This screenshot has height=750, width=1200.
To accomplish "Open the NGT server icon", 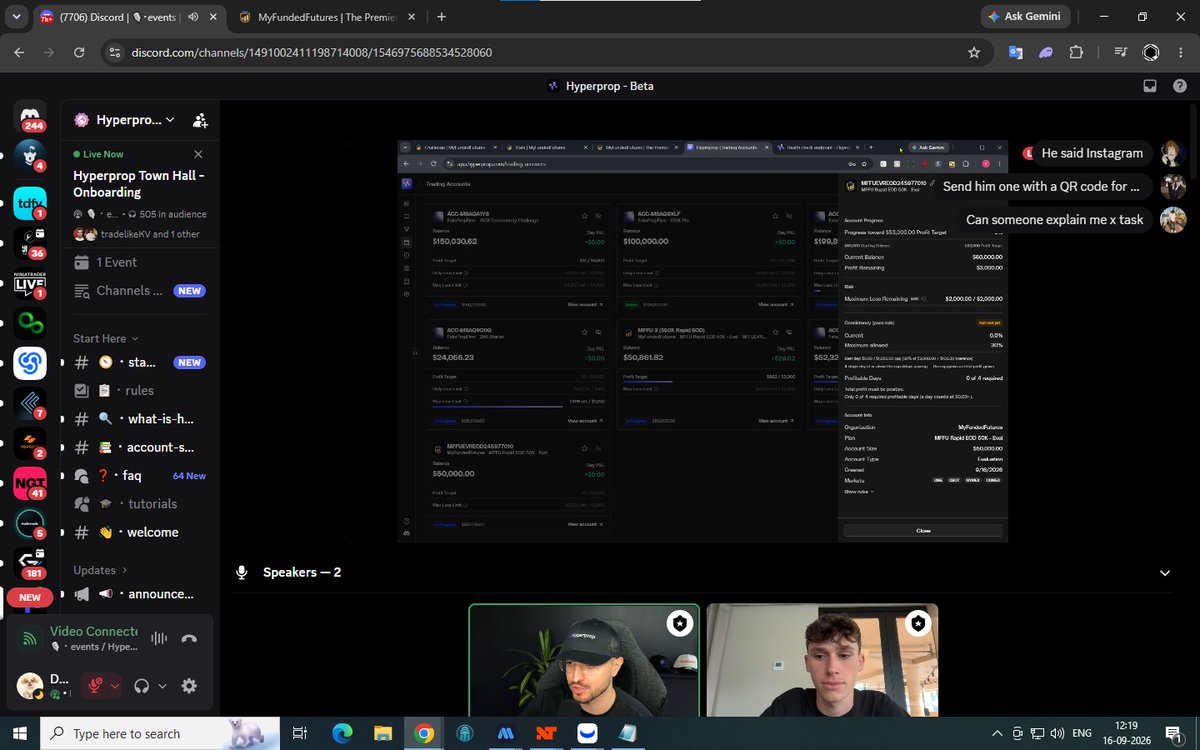I will click(30, 484).
